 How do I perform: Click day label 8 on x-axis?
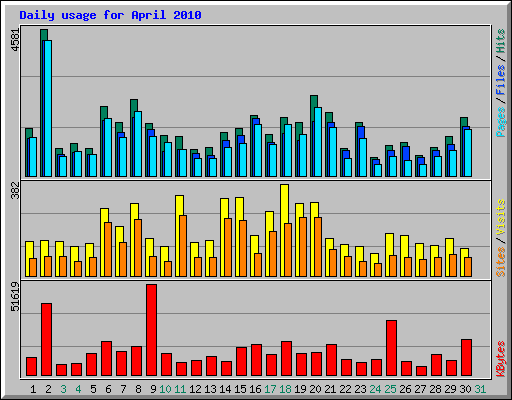[138, 389]
